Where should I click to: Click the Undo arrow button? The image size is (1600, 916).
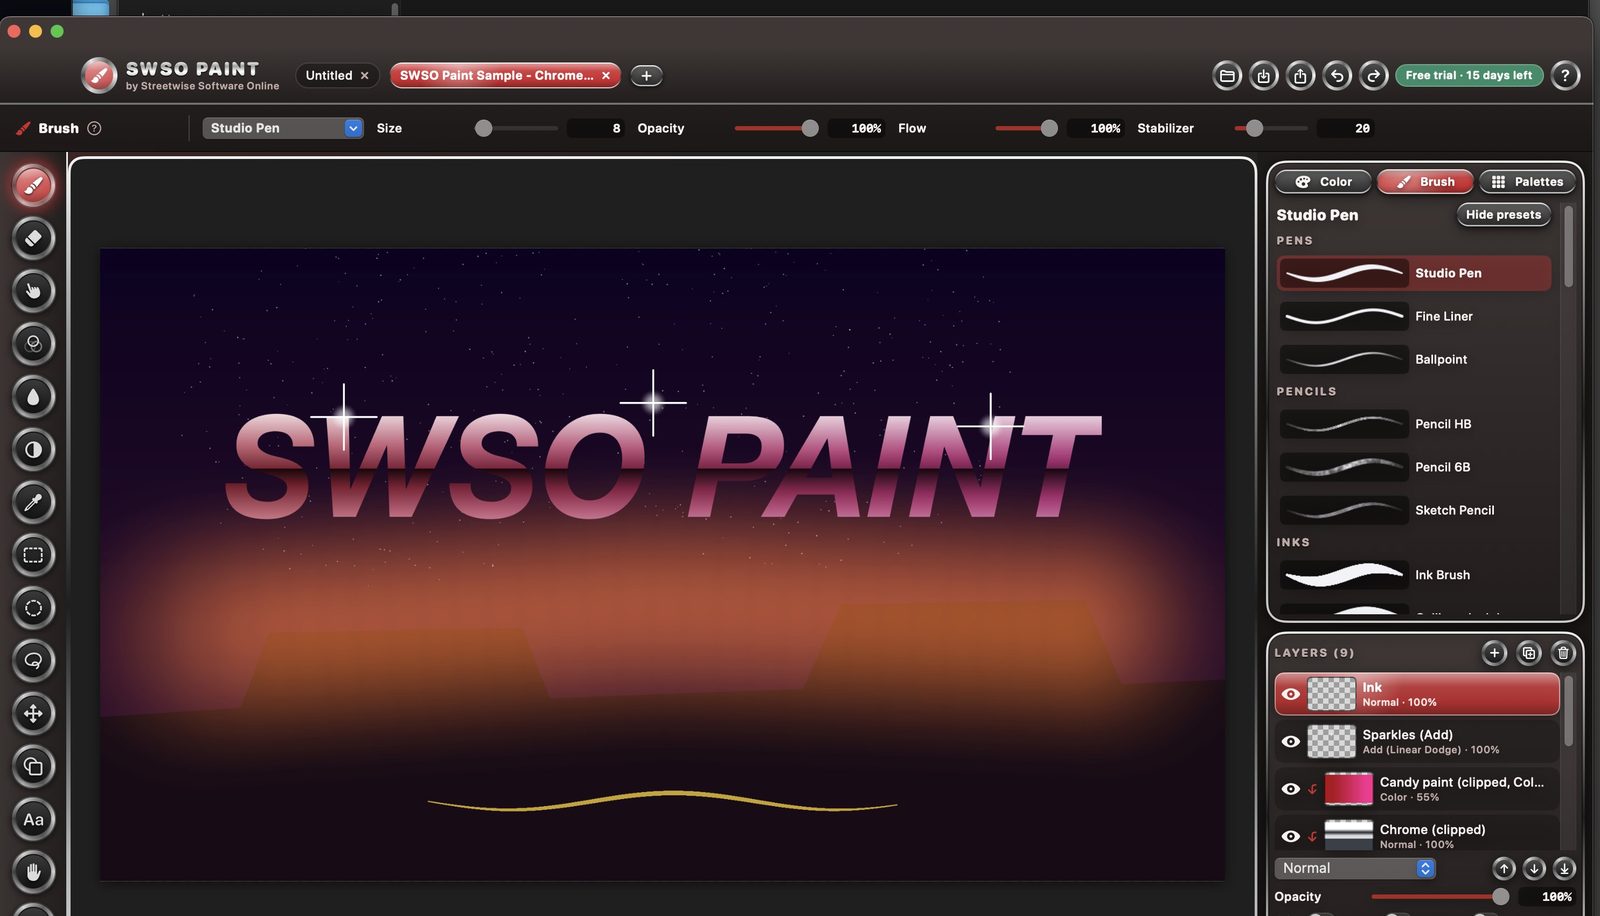click(1337, 75)
